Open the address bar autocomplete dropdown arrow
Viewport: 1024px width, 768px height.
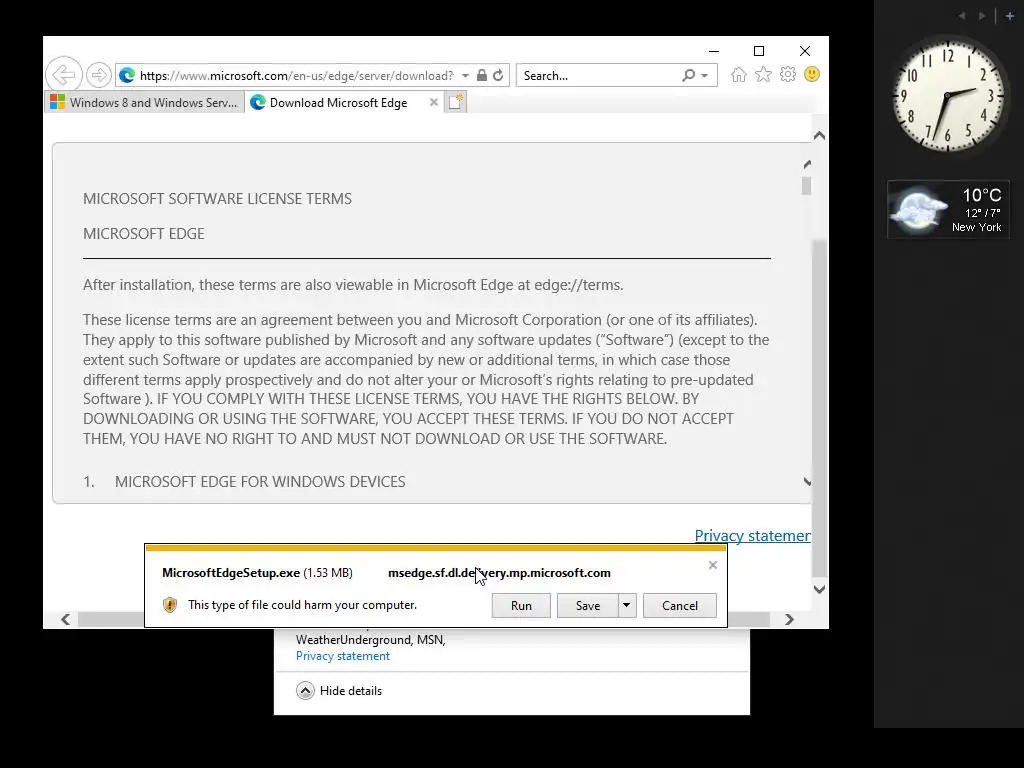point(465,76)
